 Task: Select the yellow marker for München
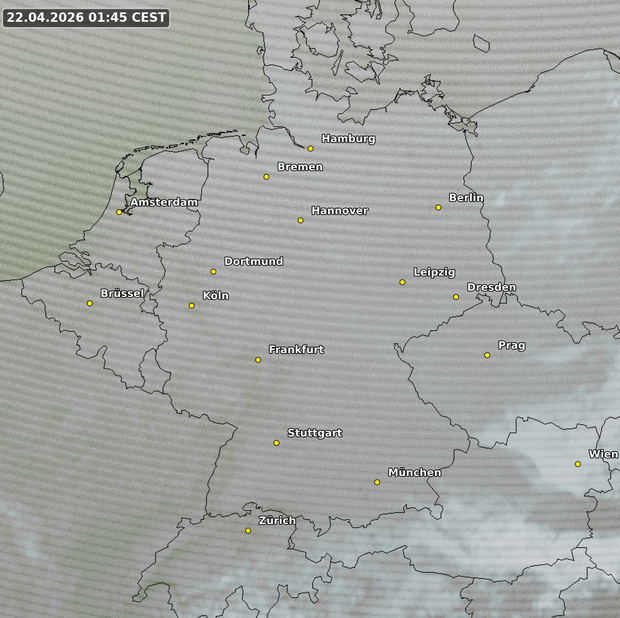pyautogui.click(x=377, y=483)
